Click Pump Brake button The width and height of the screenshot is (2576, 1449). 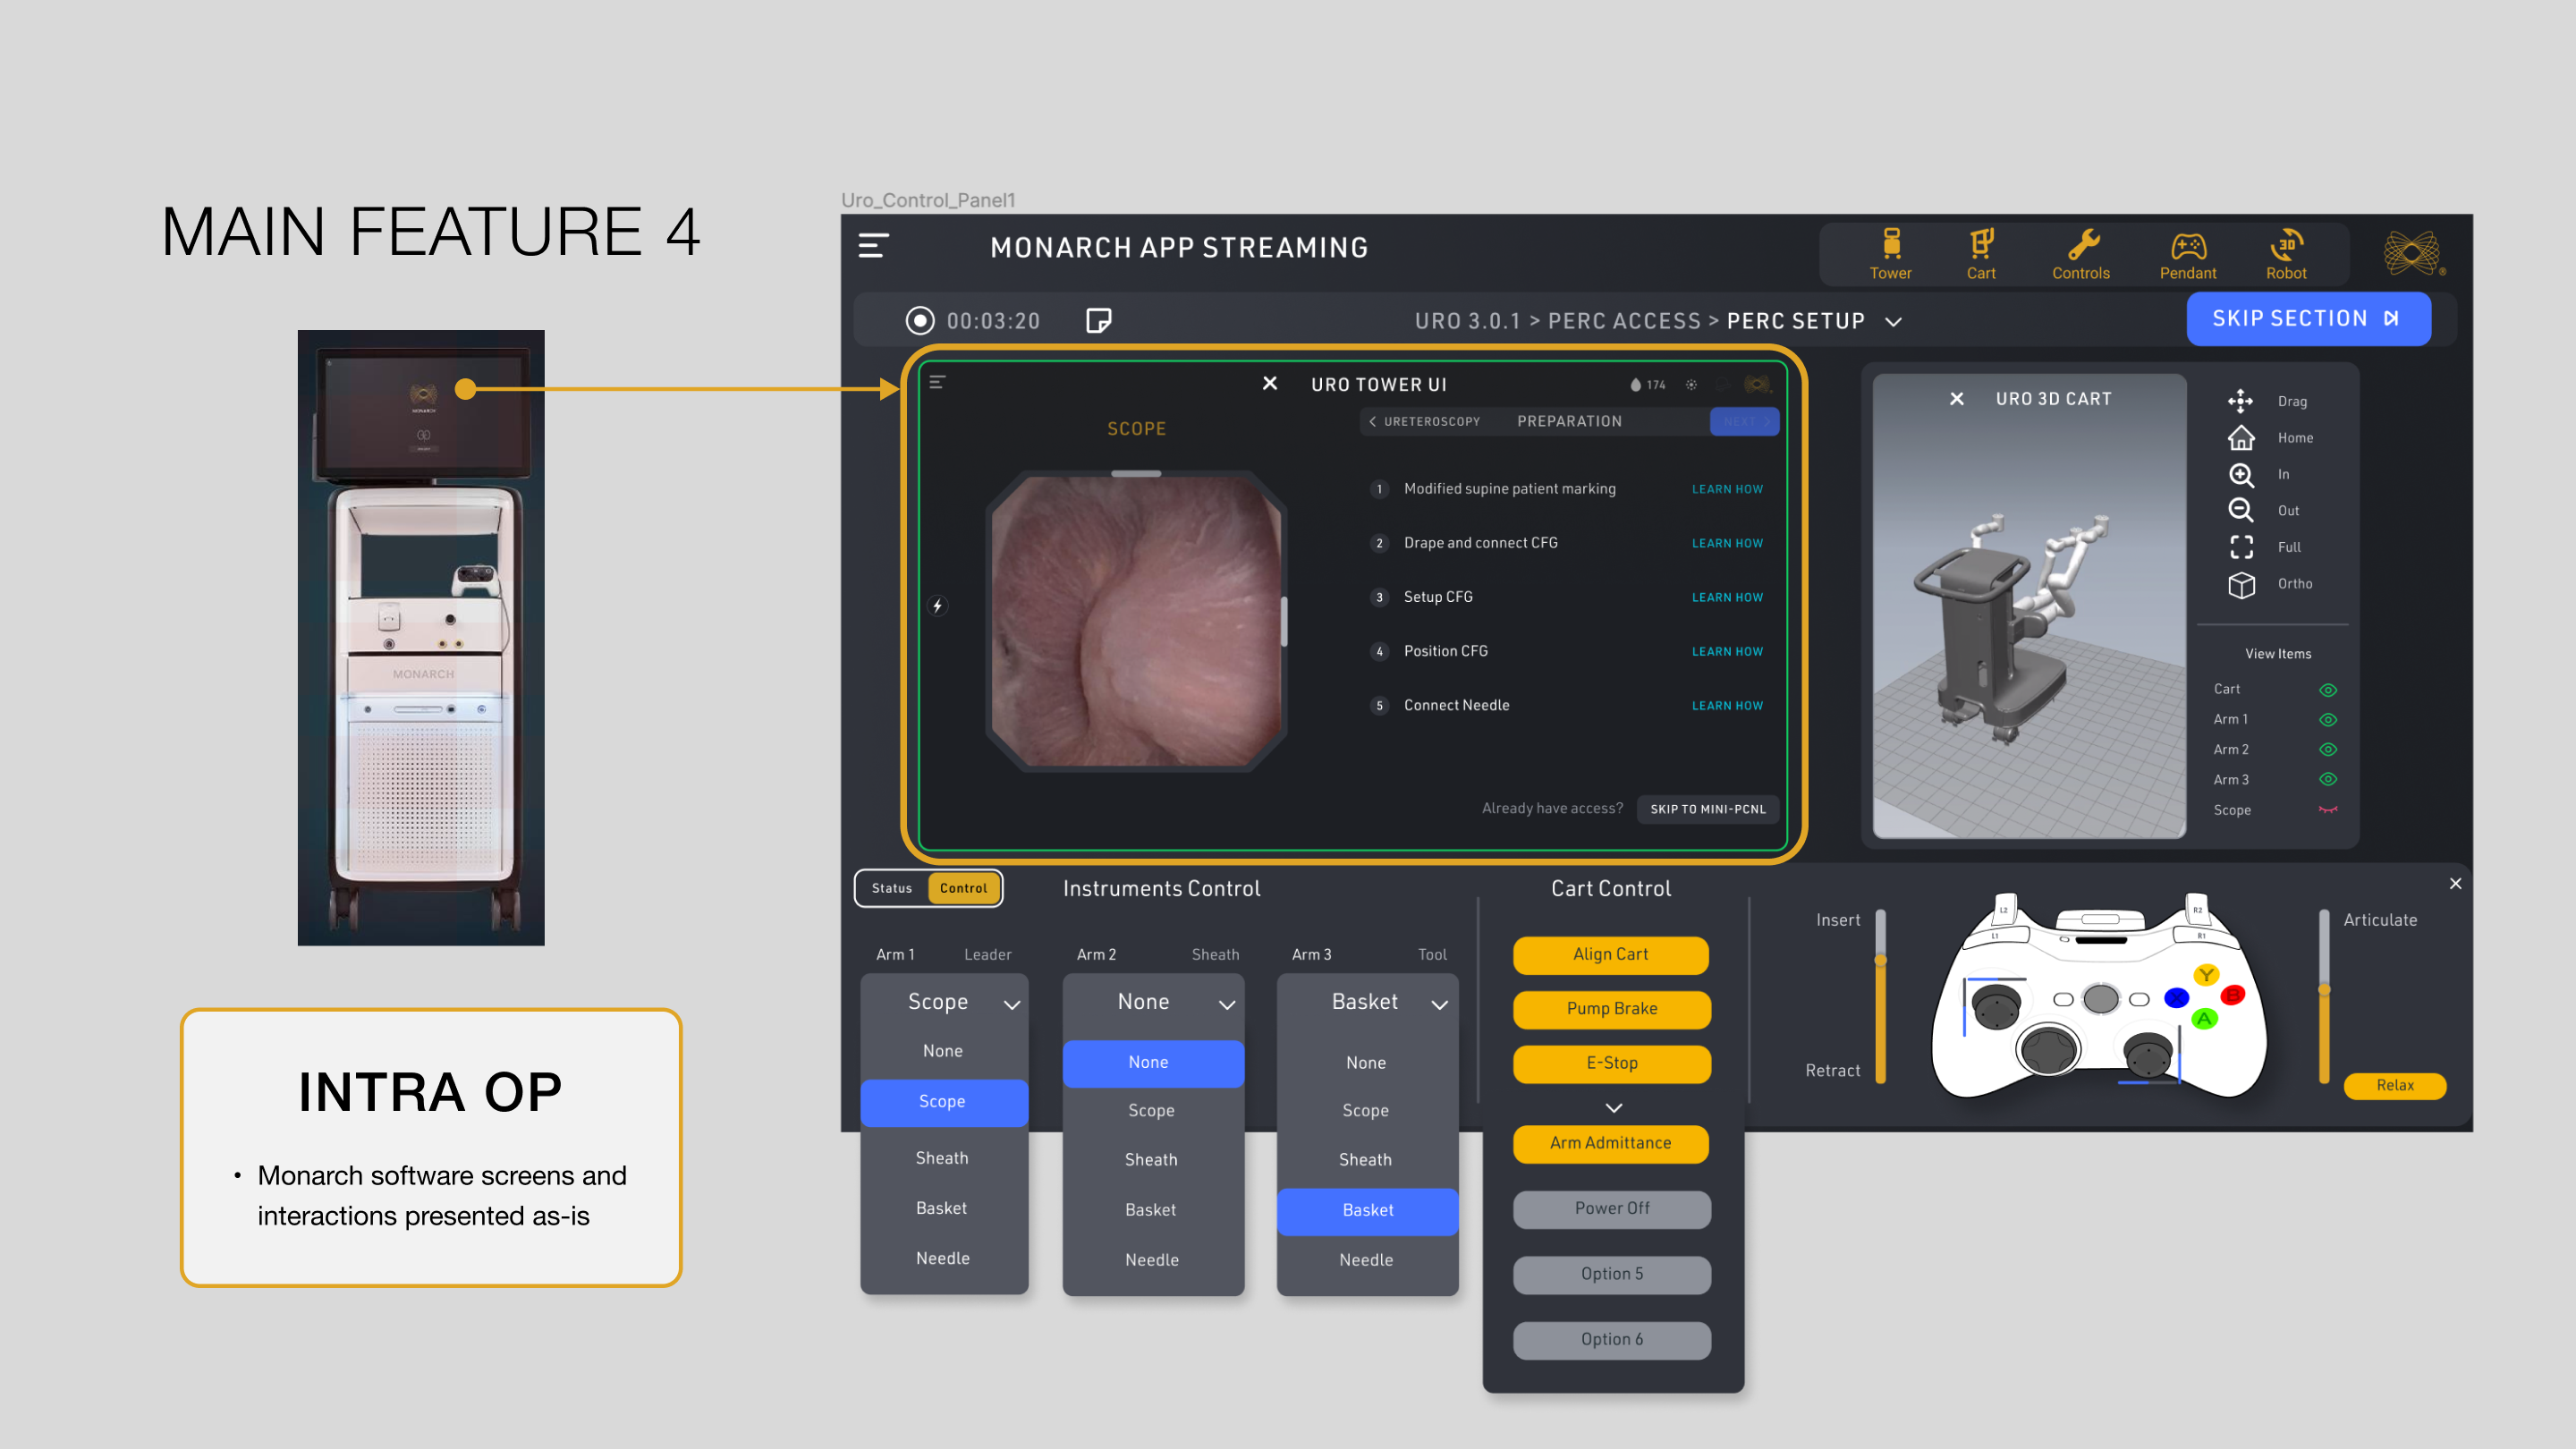[x=1612, y=1009]
